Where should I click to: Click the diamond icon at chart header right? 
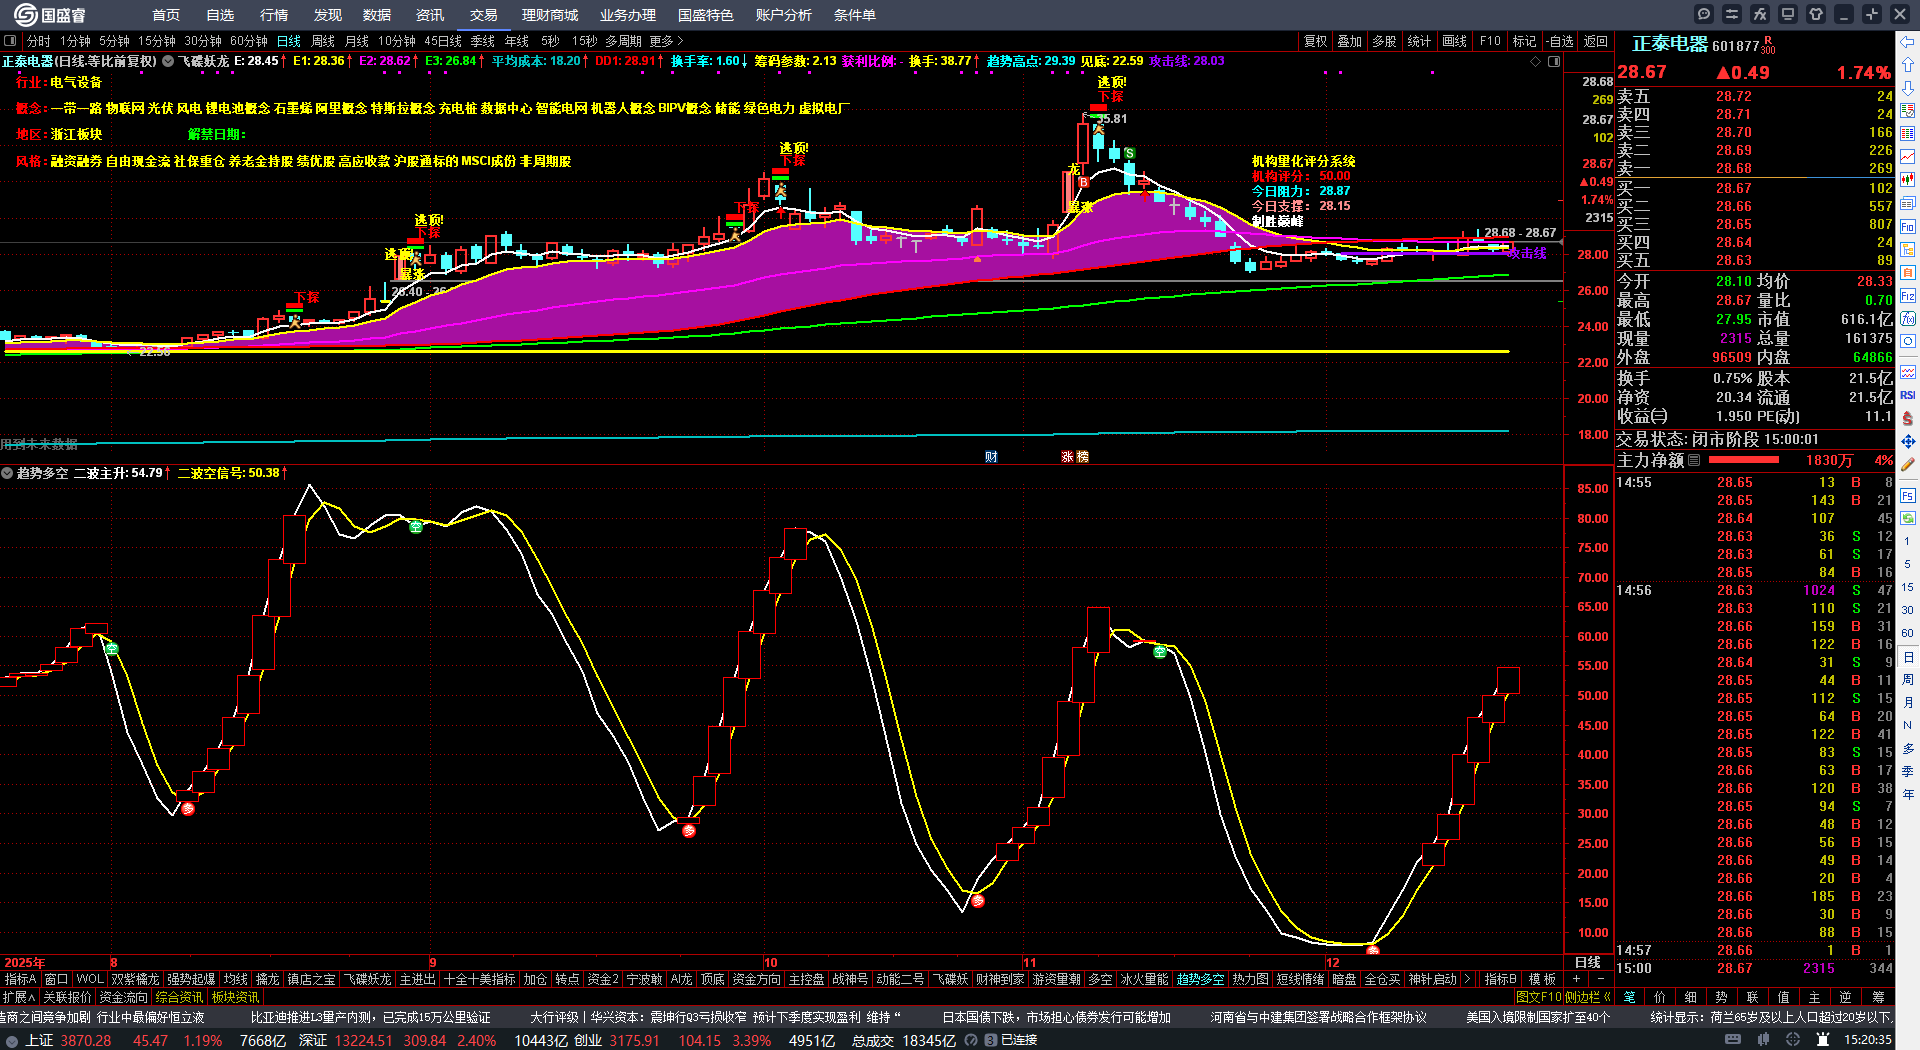pyautogui.click(x=1536, y=62)
